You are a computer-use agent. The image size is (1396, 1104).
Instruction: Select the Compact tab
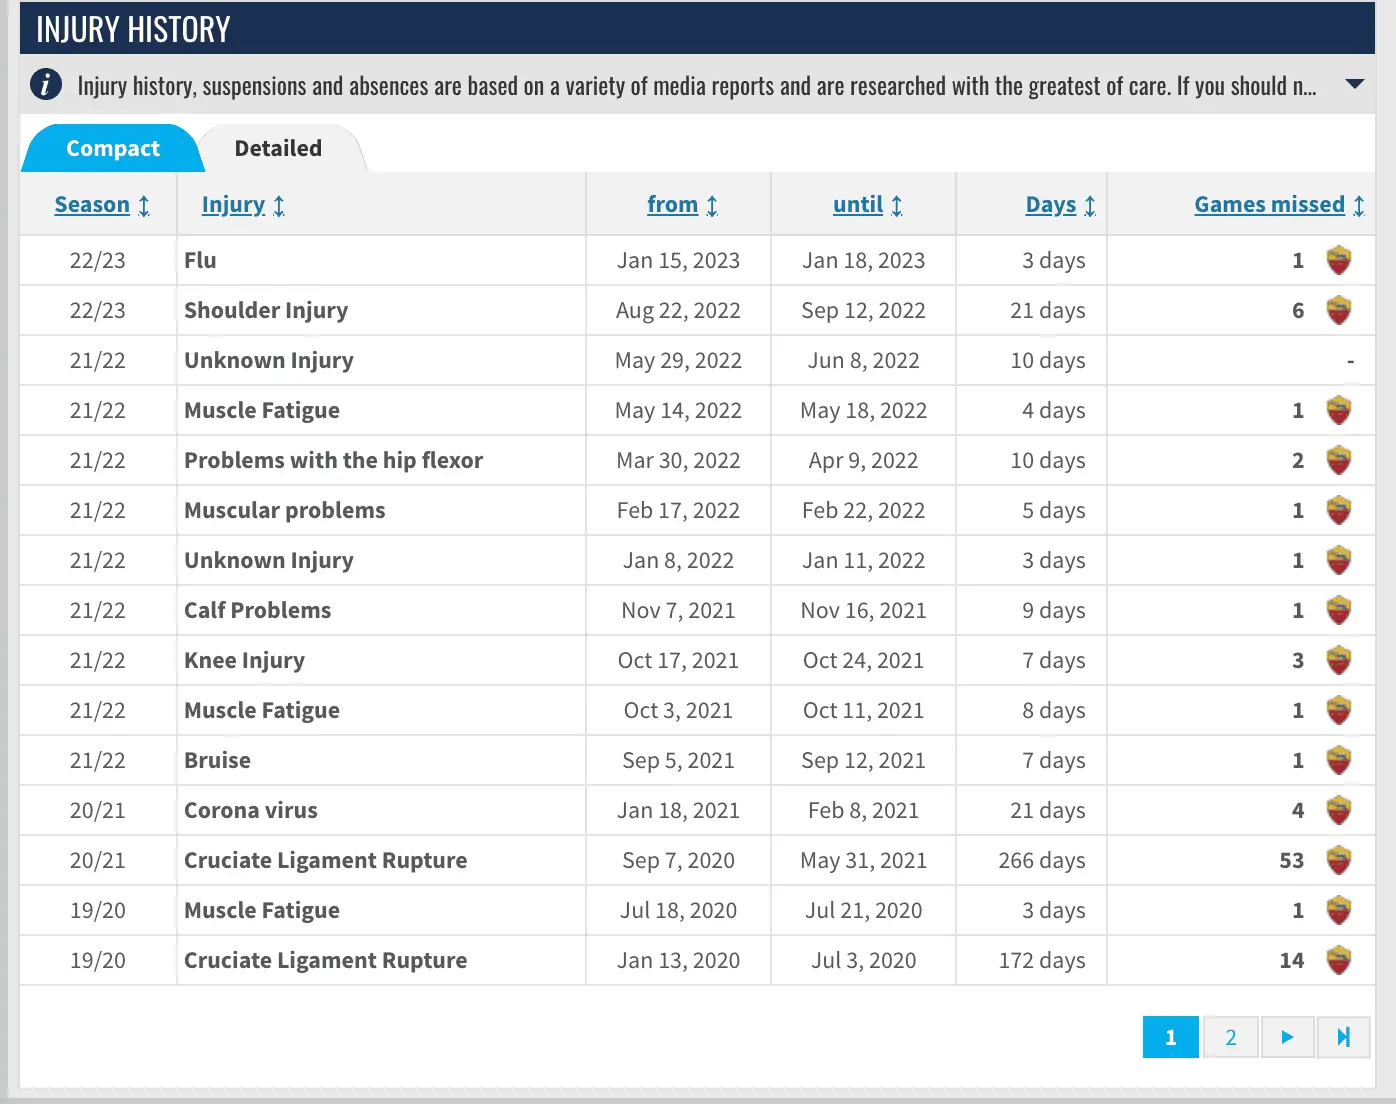point(112,149)
